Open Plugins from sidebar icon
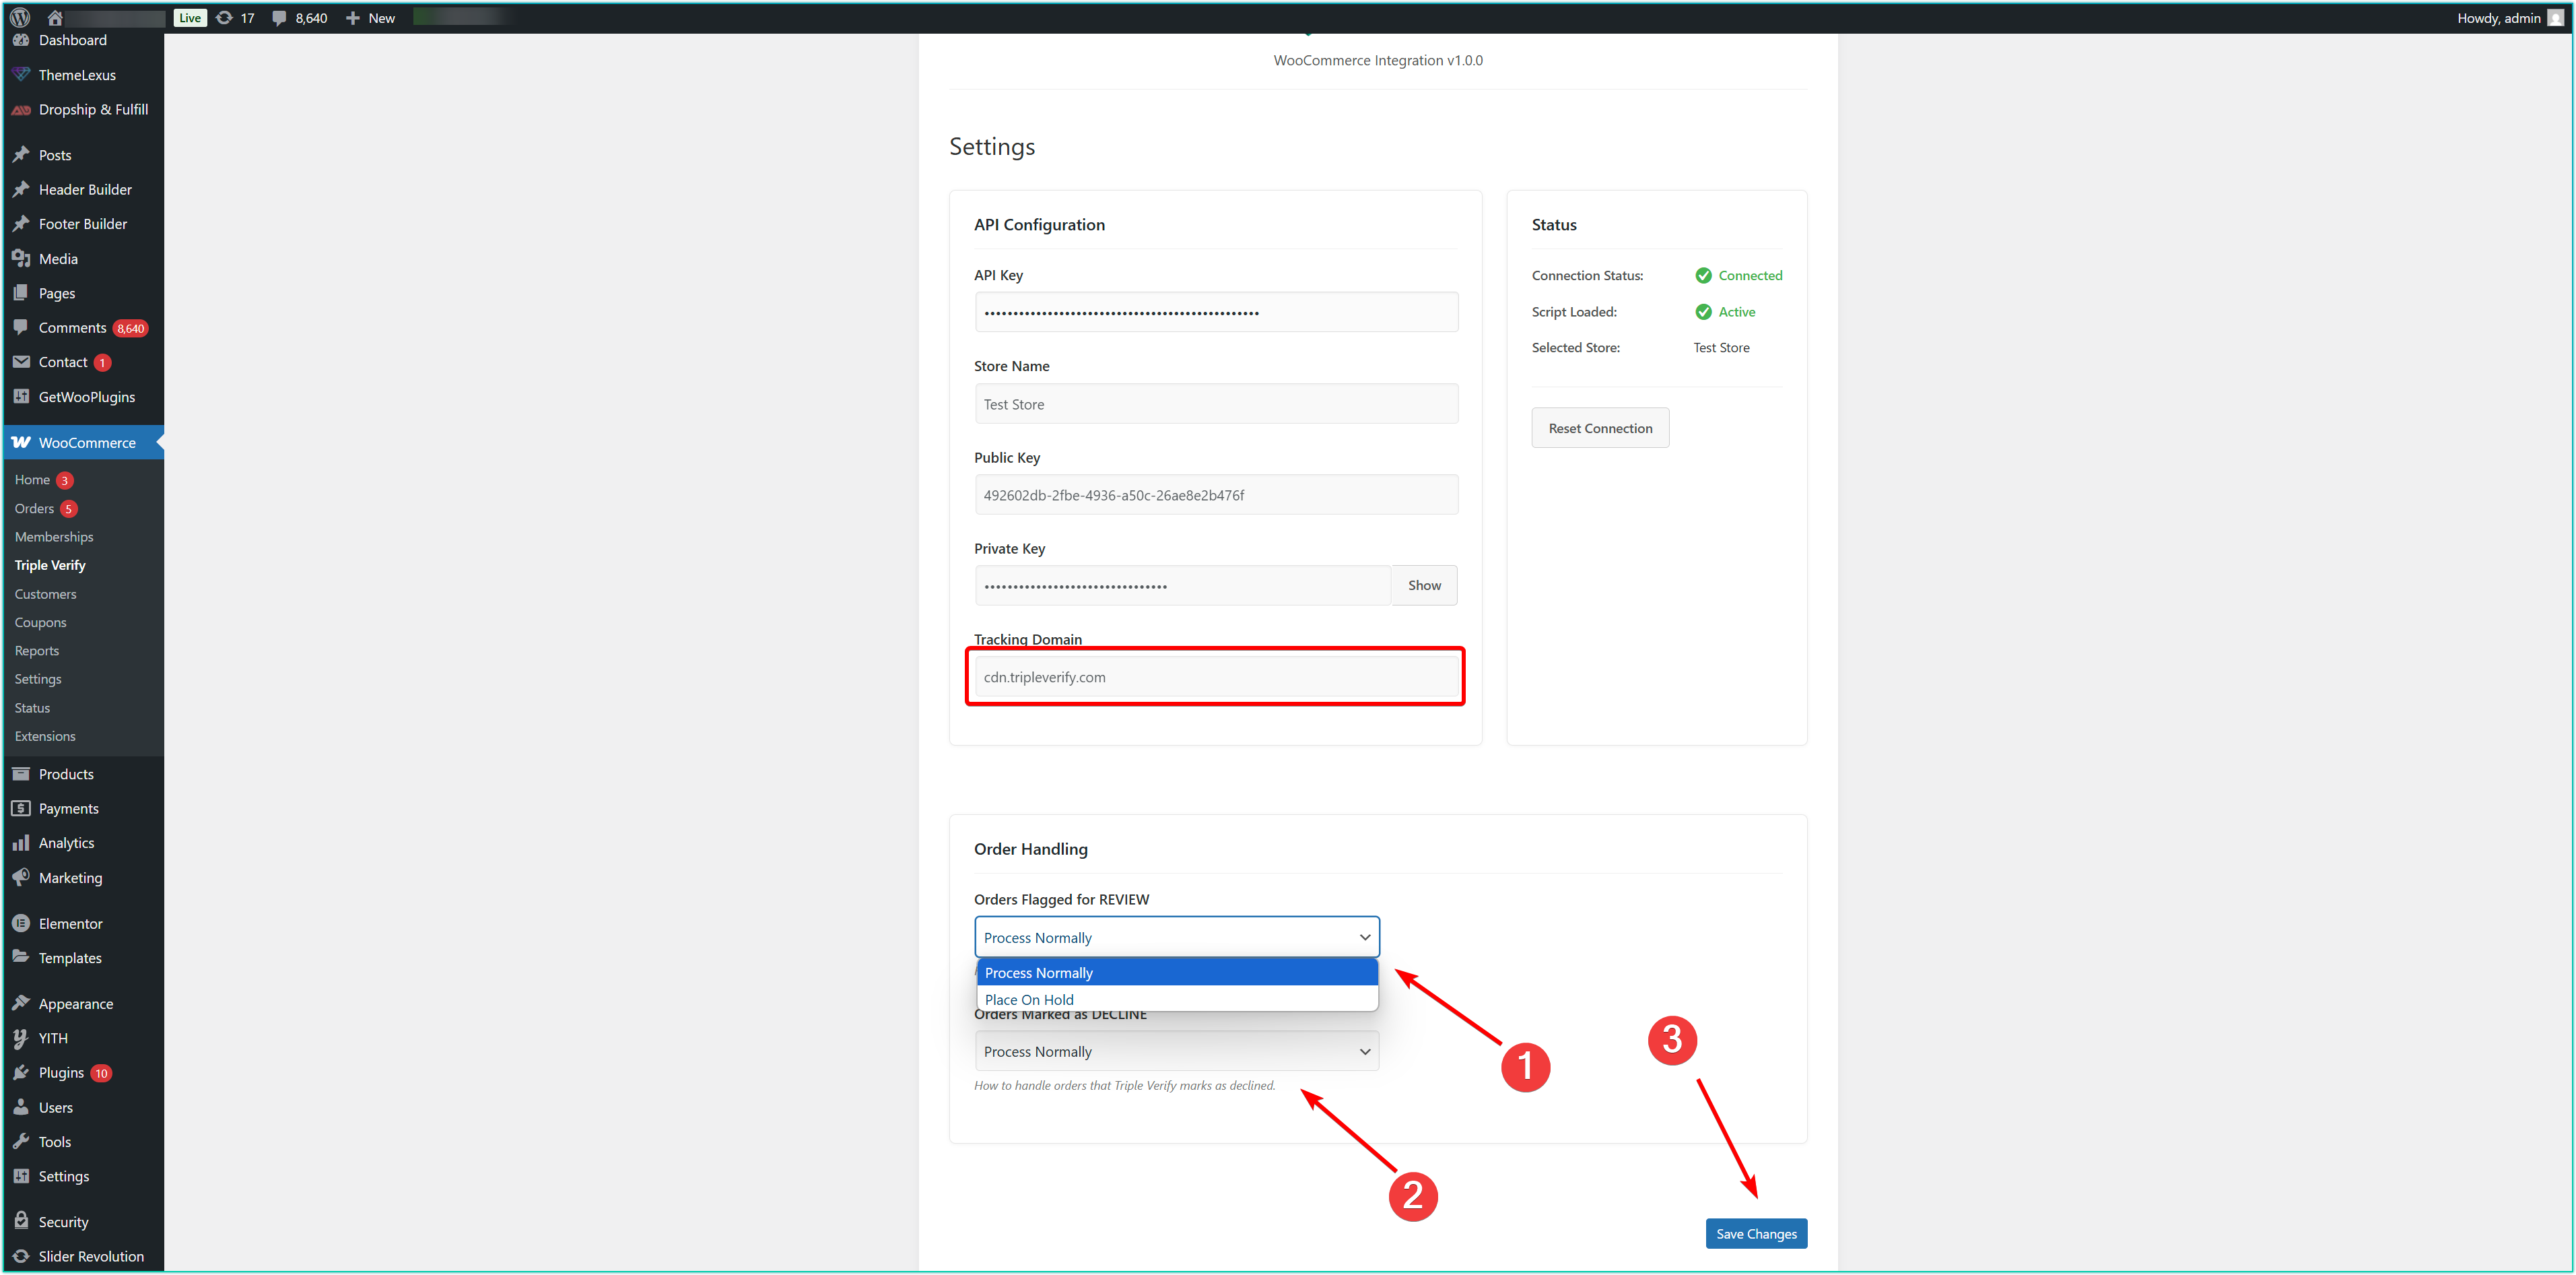Screen dimensions: 2576x1275 (21, 1072)
